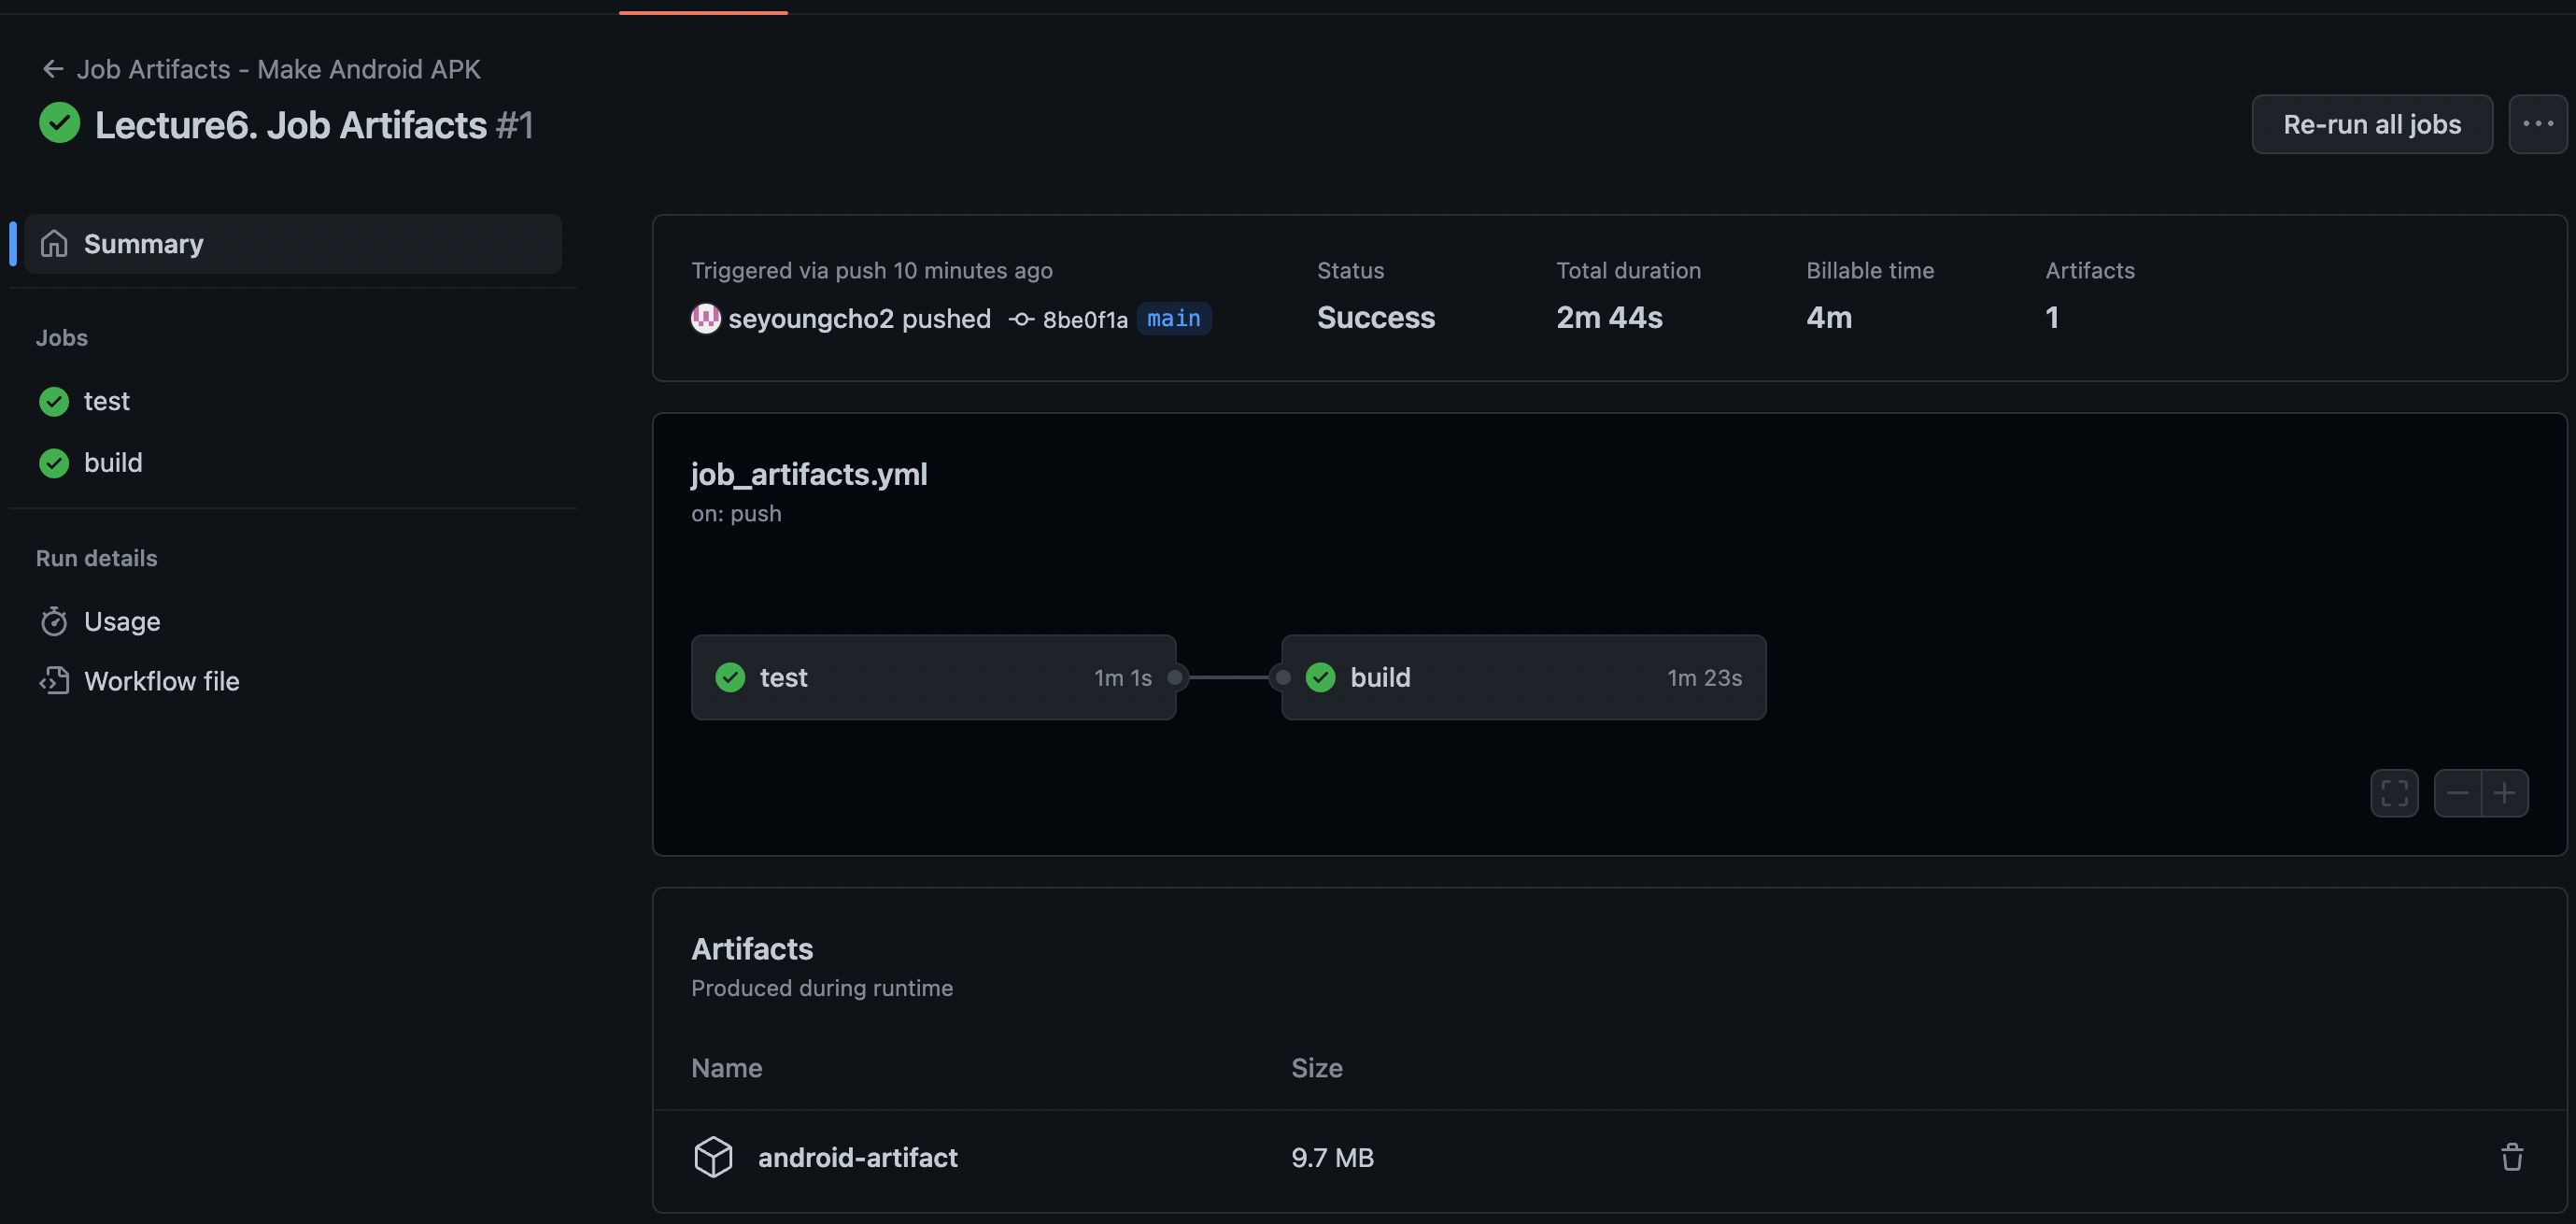Click the main branch label
This screenshot has height=1224, width=2576.
pyautogui.click(x=1173, y=318)
